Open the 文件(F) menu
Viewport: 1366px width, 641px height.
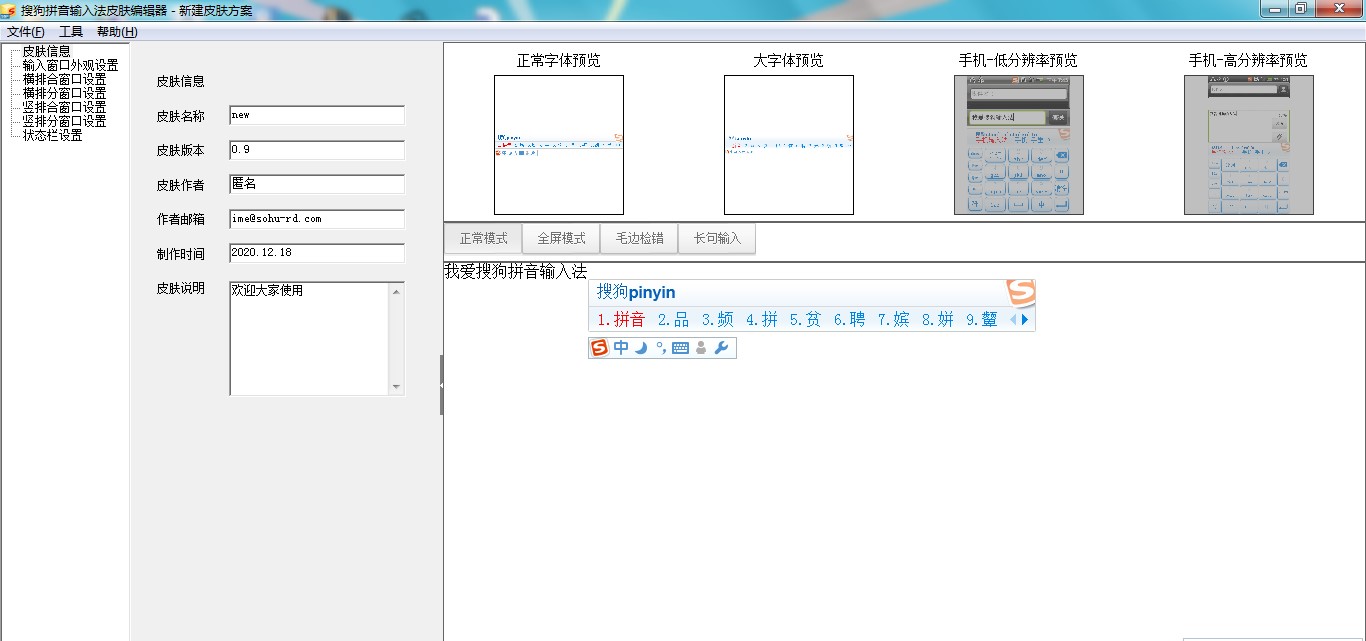[x=26, y=32]
